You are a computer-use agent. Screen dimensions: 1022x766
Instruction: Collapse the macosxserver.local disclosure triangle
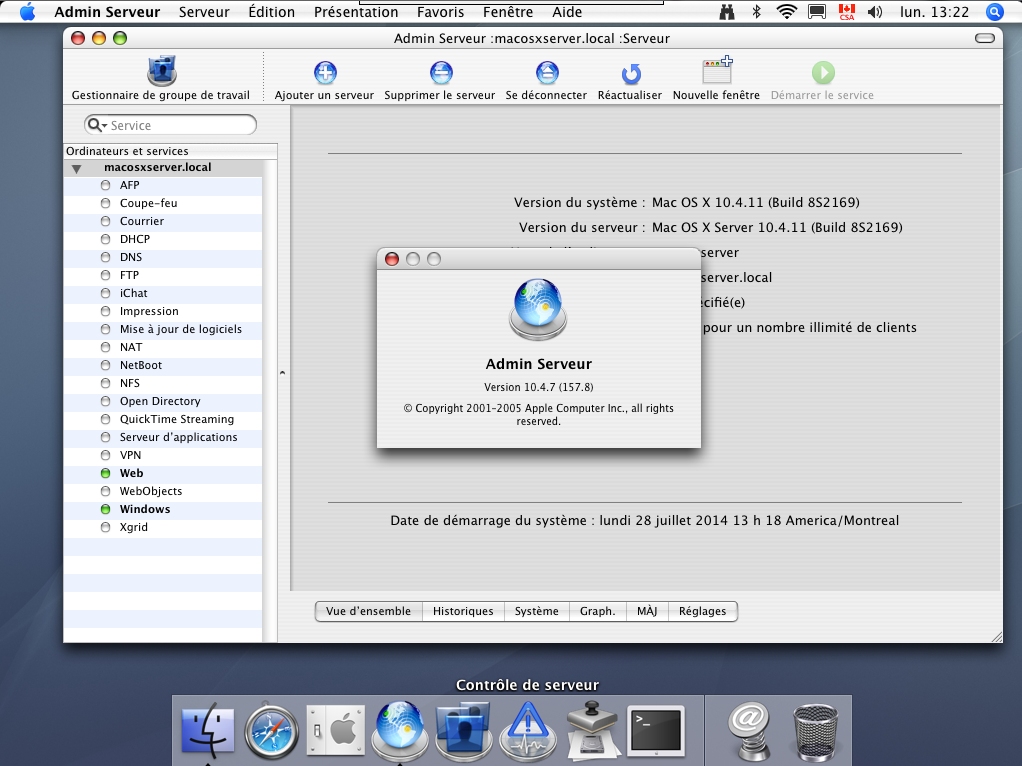[x=76, y=168]
